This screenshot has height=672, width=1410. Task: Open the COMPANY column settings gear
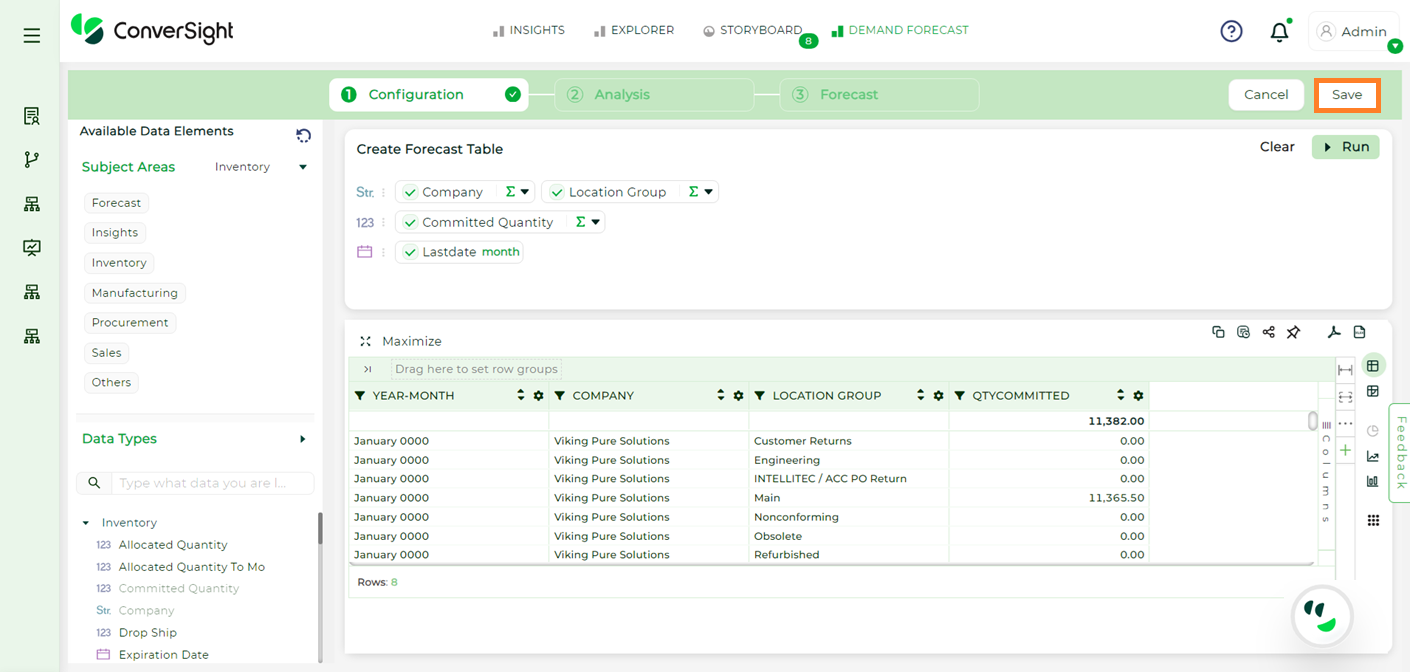[738, 396]
